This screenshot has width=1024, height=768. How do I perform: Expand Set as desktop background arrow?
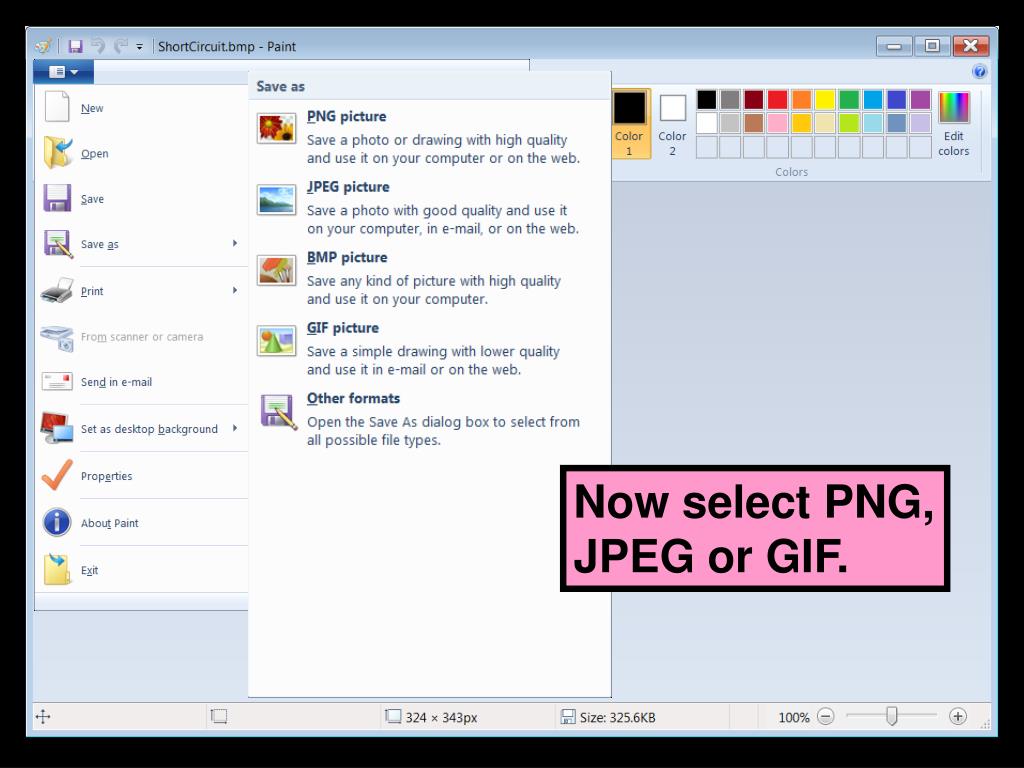pos(235,428)
